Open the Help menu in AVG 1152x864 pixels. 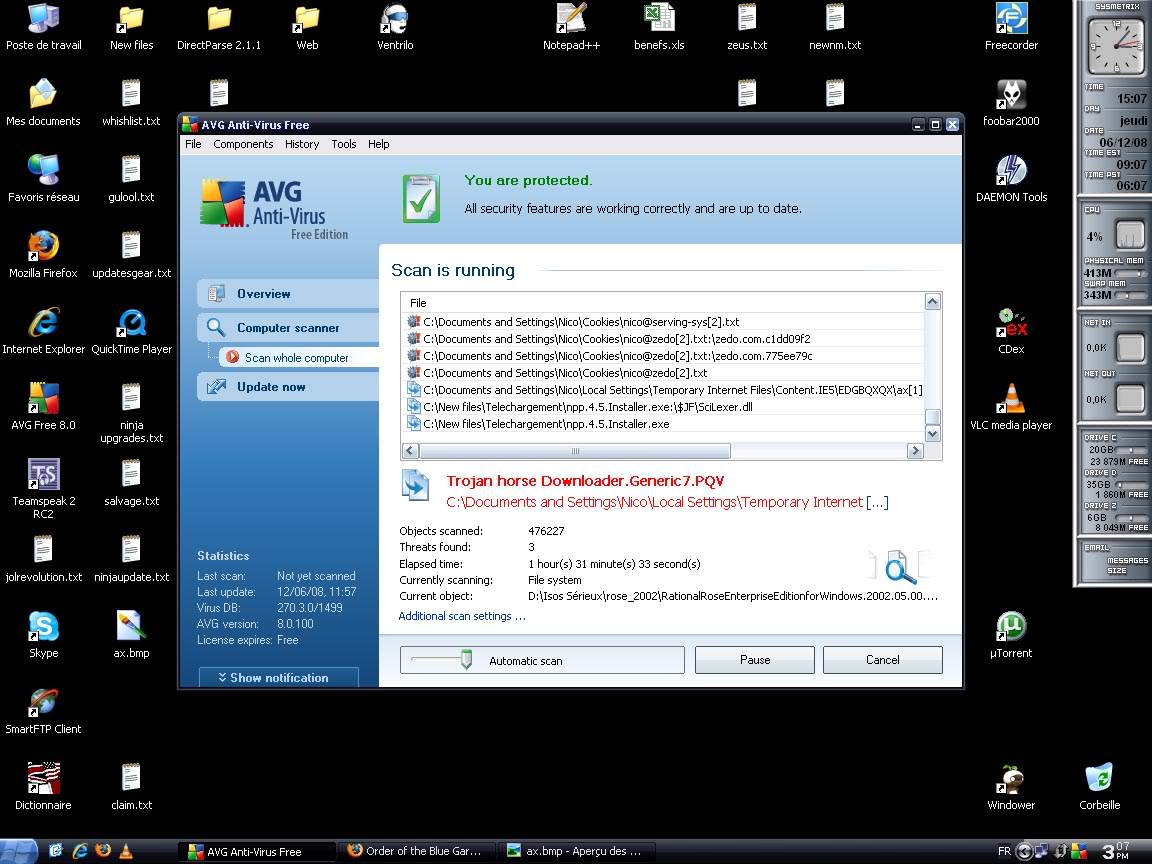[378, 144]
